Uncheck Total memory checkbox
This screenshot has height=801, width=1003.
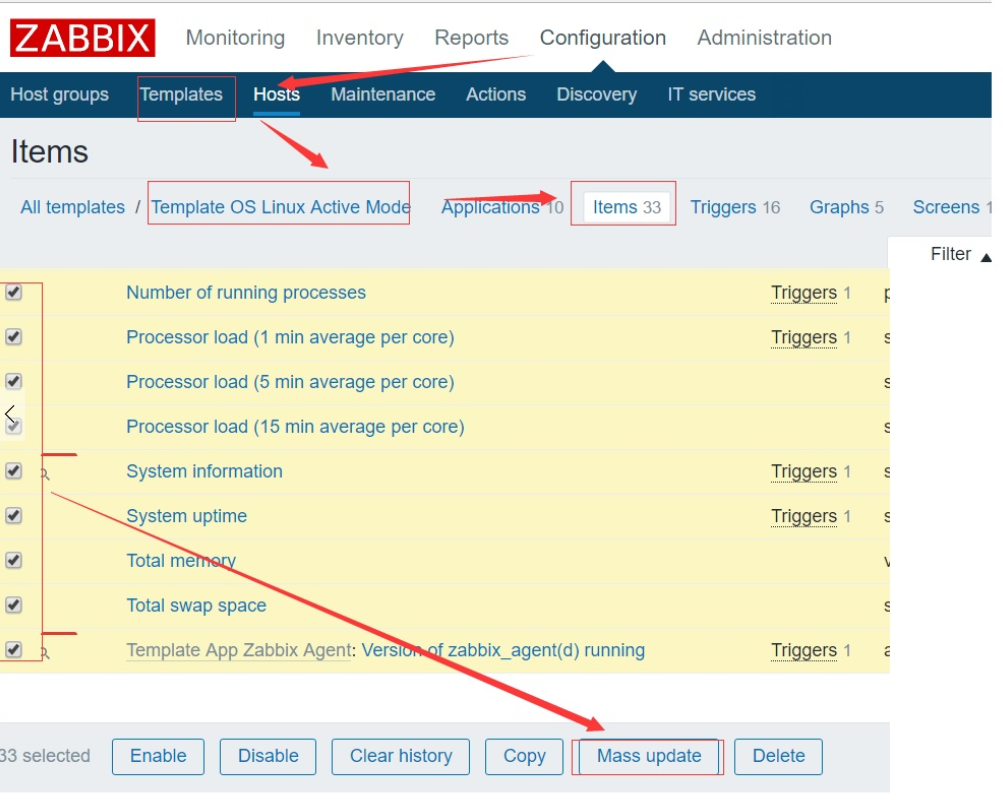click(x=13, y=561)
